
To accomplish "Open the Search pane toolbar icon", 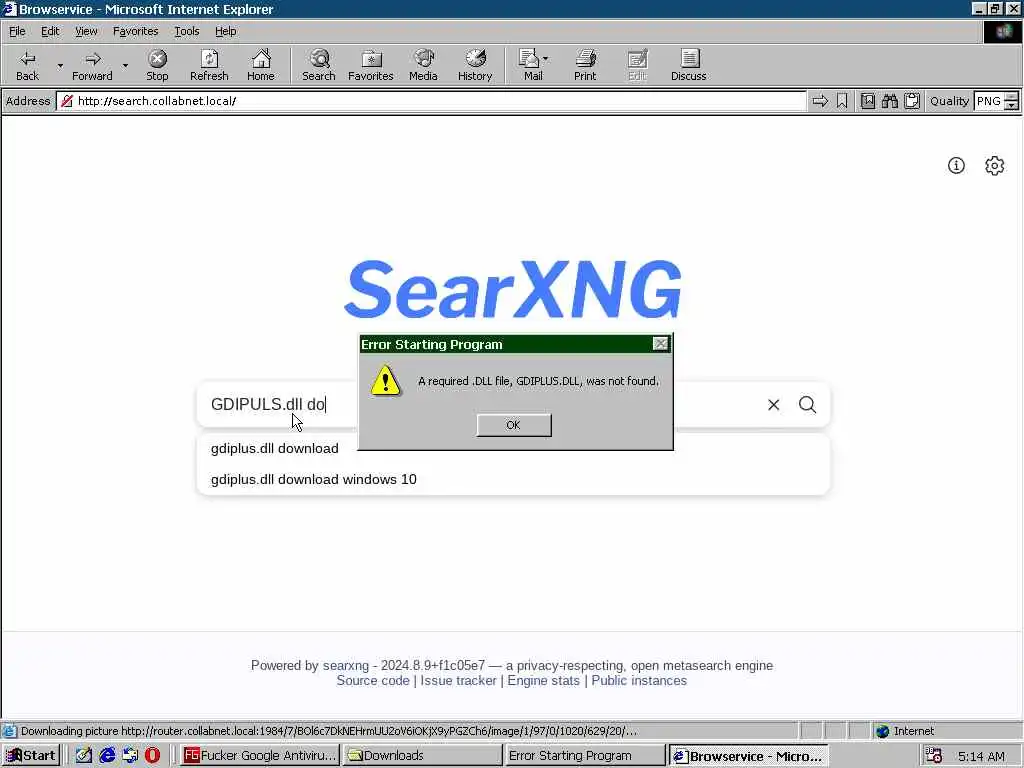I will 319,65.
